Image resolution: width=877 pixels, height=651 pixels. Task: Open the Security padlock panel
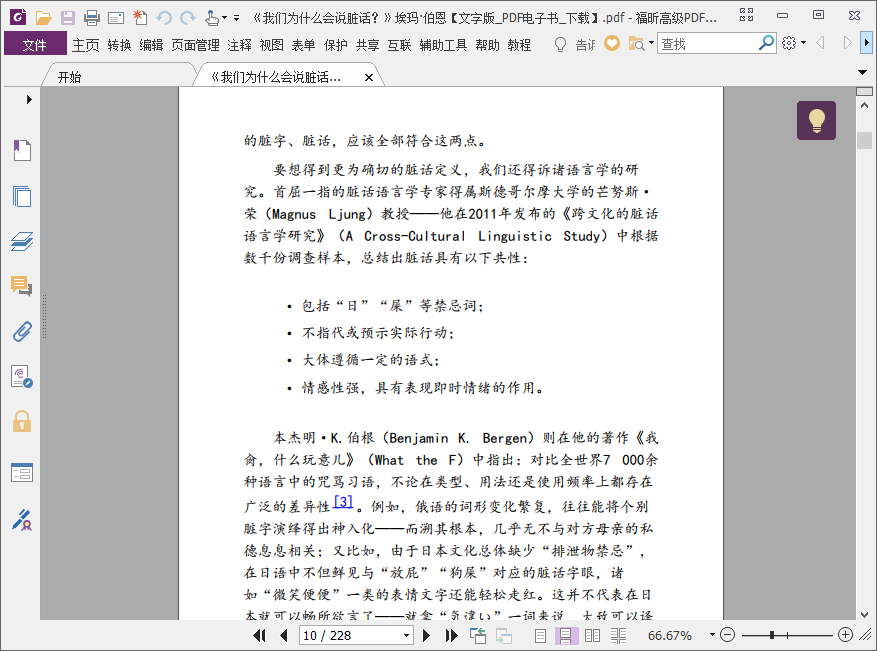[22, 421]
